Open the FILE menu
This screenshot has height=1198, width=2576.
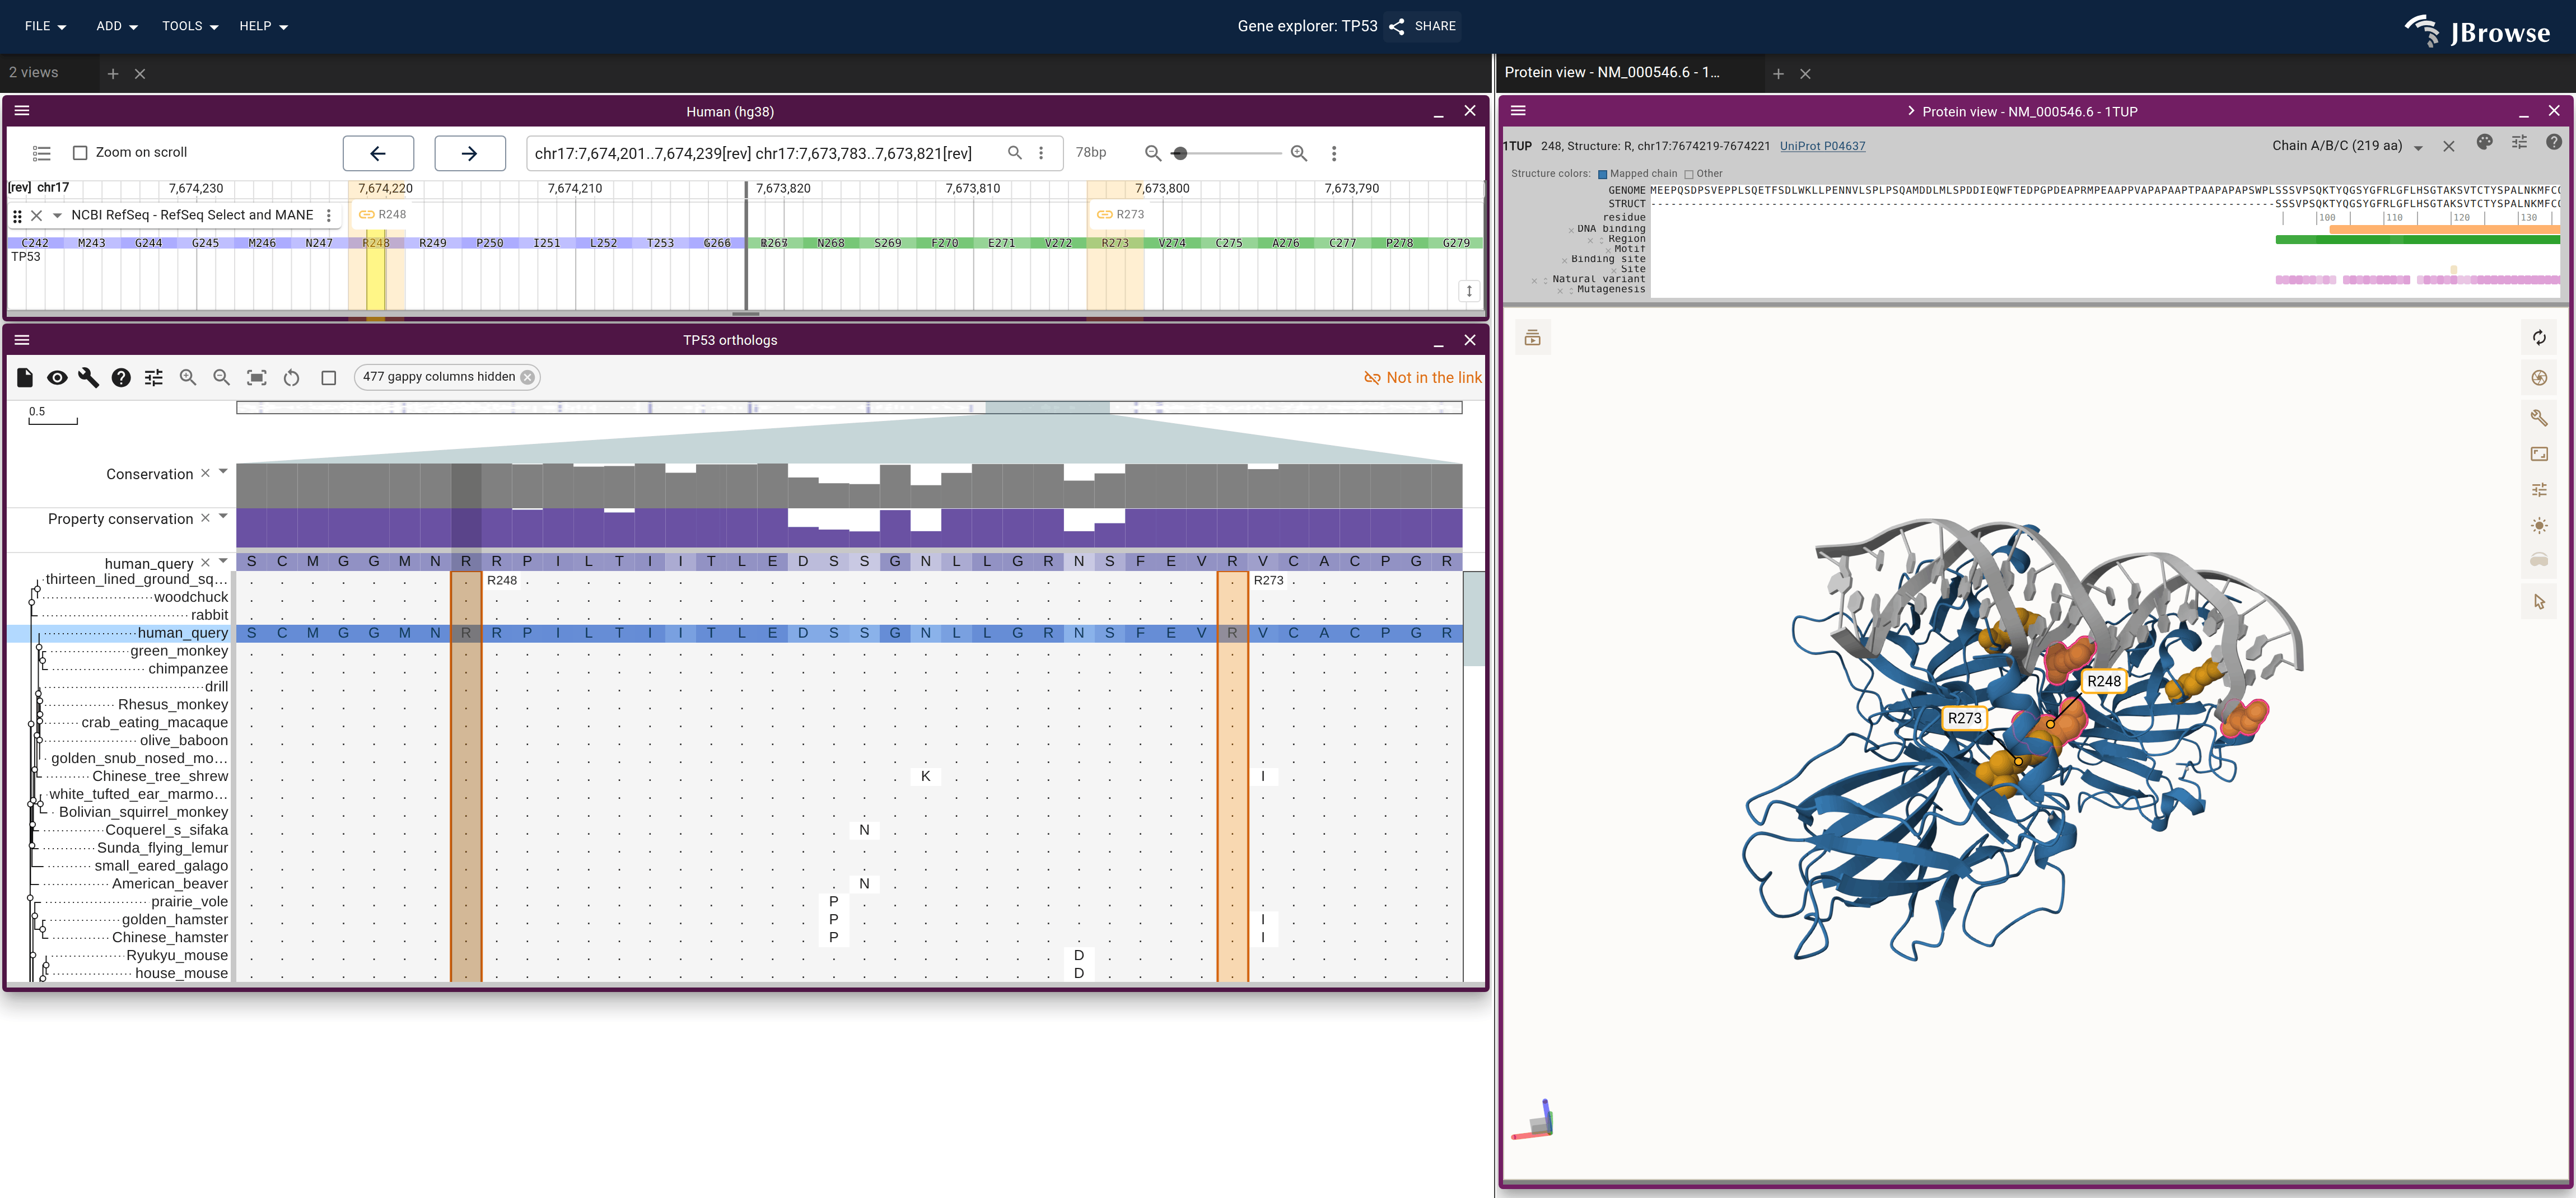tap(46, 26)
